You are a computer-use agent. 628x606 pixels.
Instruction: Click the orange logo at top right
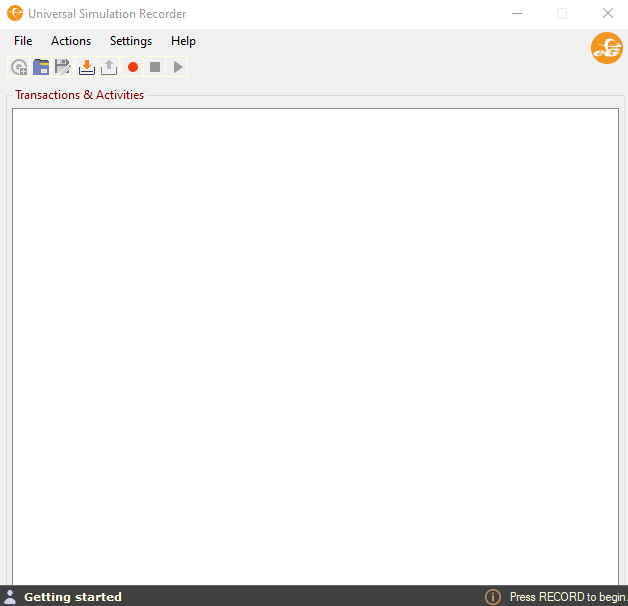tap(606, 48)
